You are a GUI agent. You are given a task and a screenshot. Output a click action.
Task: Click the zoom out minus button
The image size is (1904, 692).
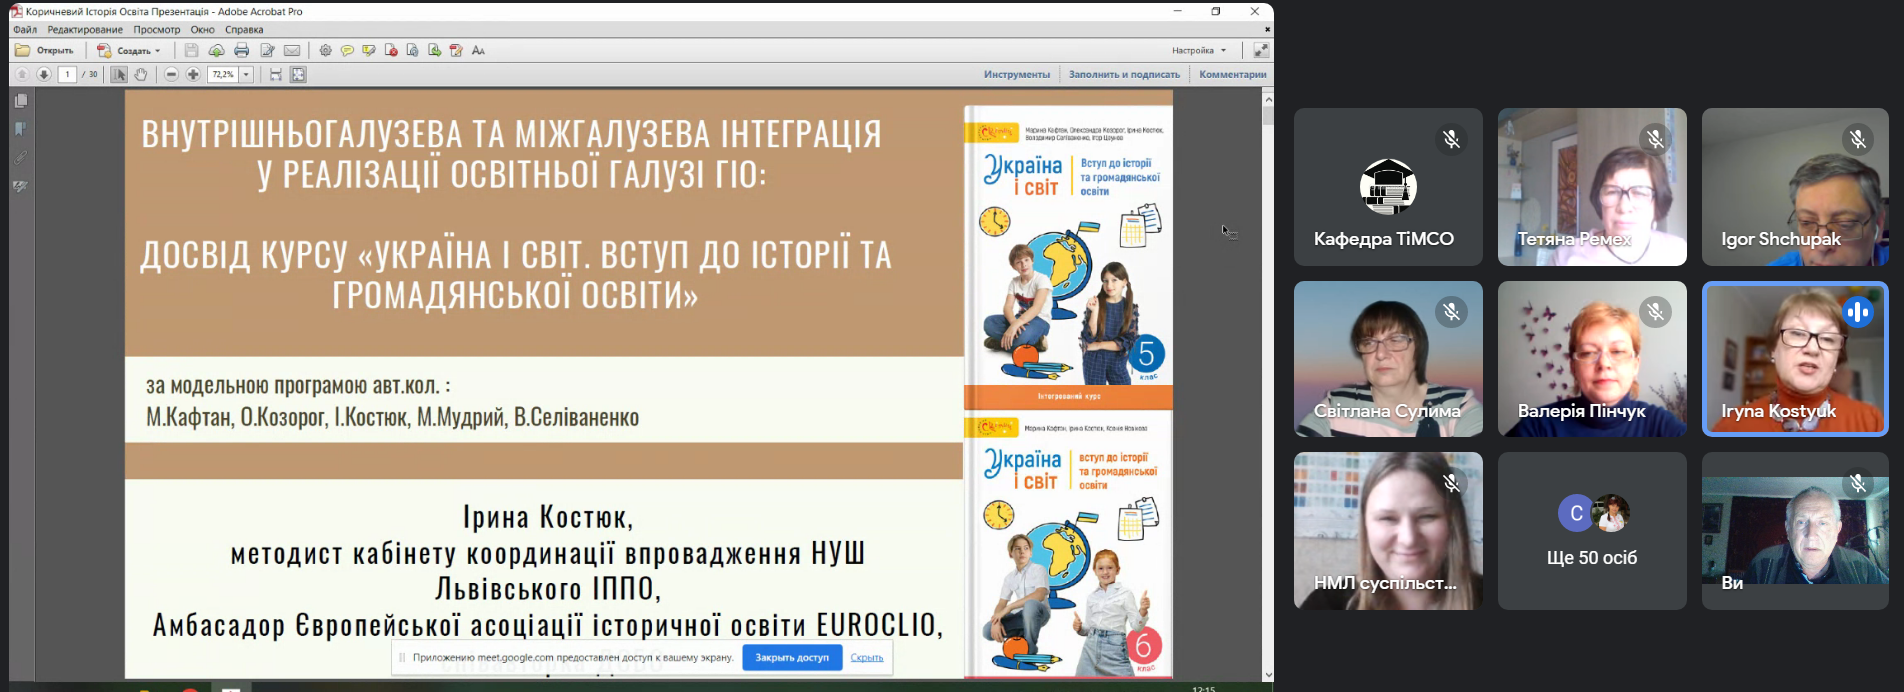[171, 74]
